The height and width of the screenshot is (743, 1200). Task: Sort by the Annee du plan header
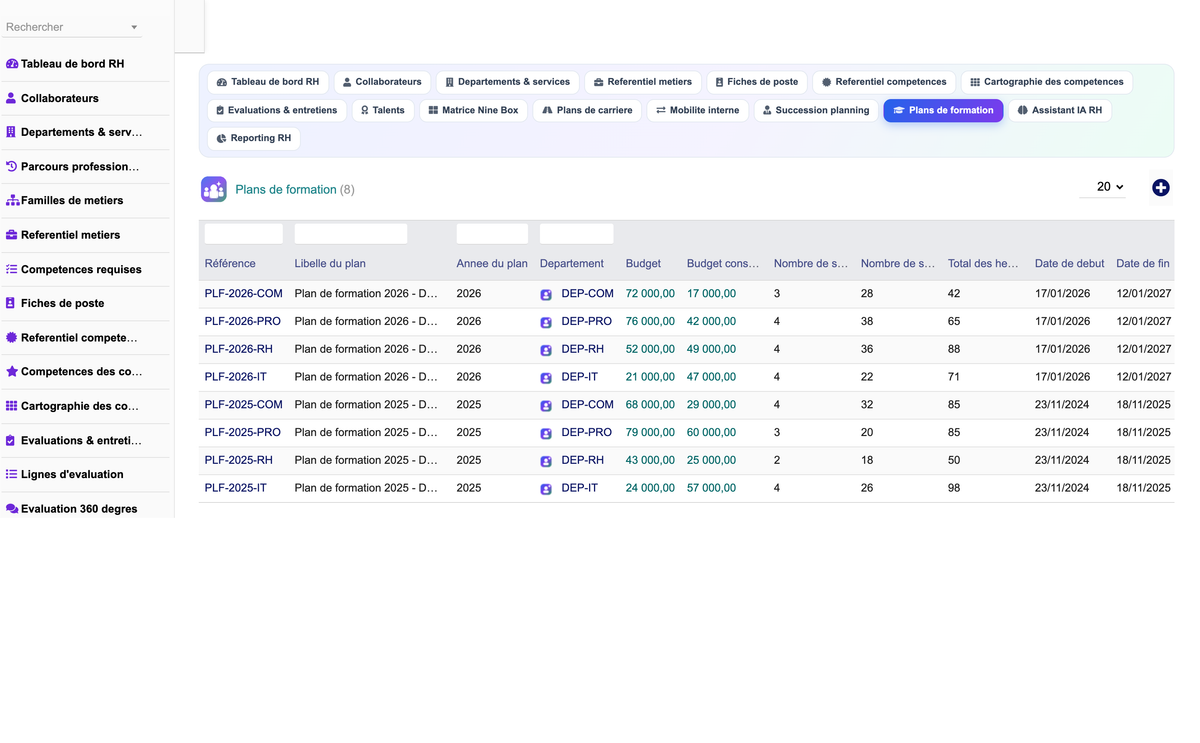point(492,264)
